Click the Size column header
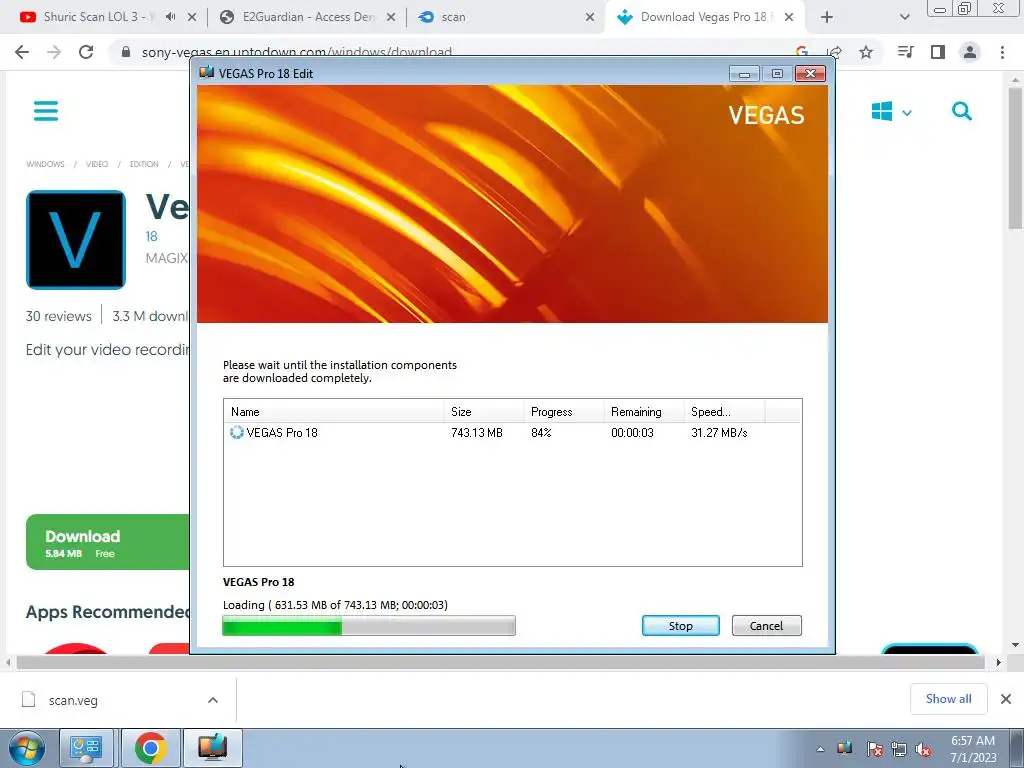Screen dimensions: 1024x768 click(x=484, y=411)
